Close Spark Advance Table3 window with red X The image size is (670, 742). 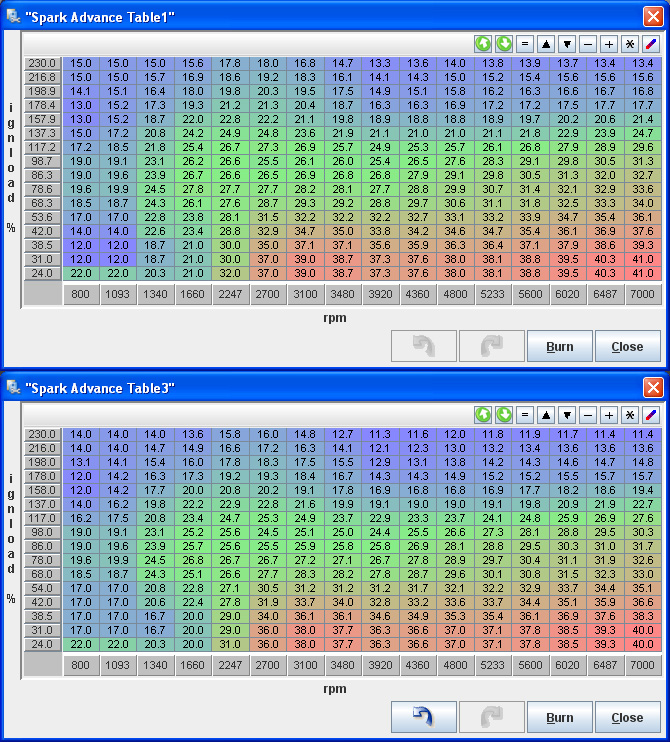(x=653, y=387)
